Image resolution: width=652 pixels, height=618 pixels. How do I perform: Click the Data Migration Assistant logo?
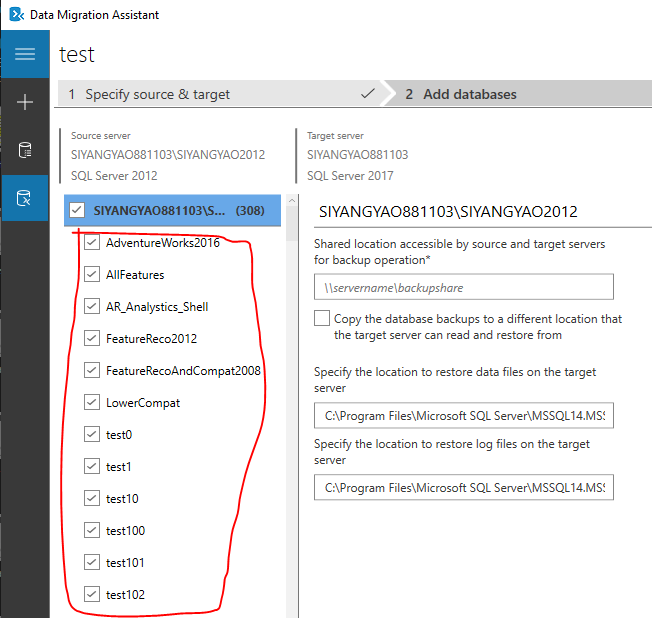(x=17, y=15)
